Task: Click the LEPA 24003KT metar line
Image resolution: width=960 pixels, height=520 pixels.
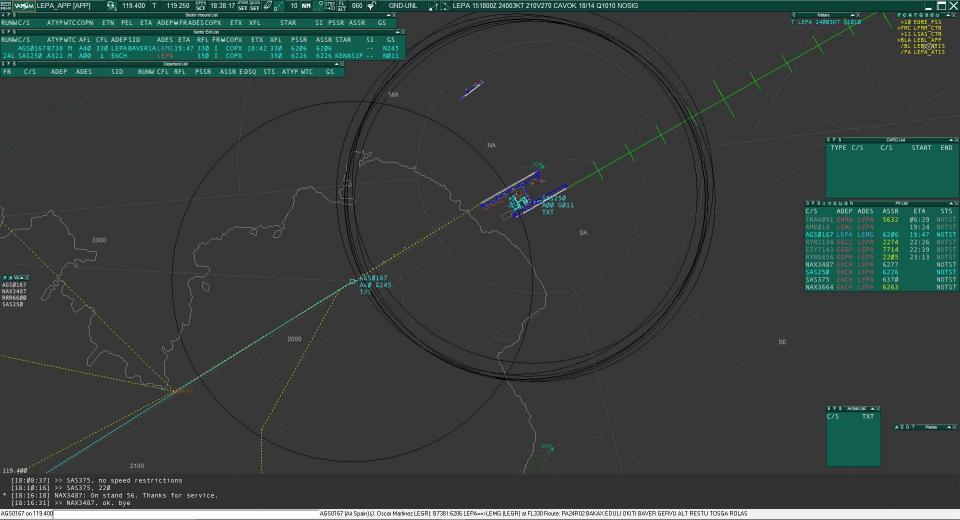Action: (x=826, y=22)
